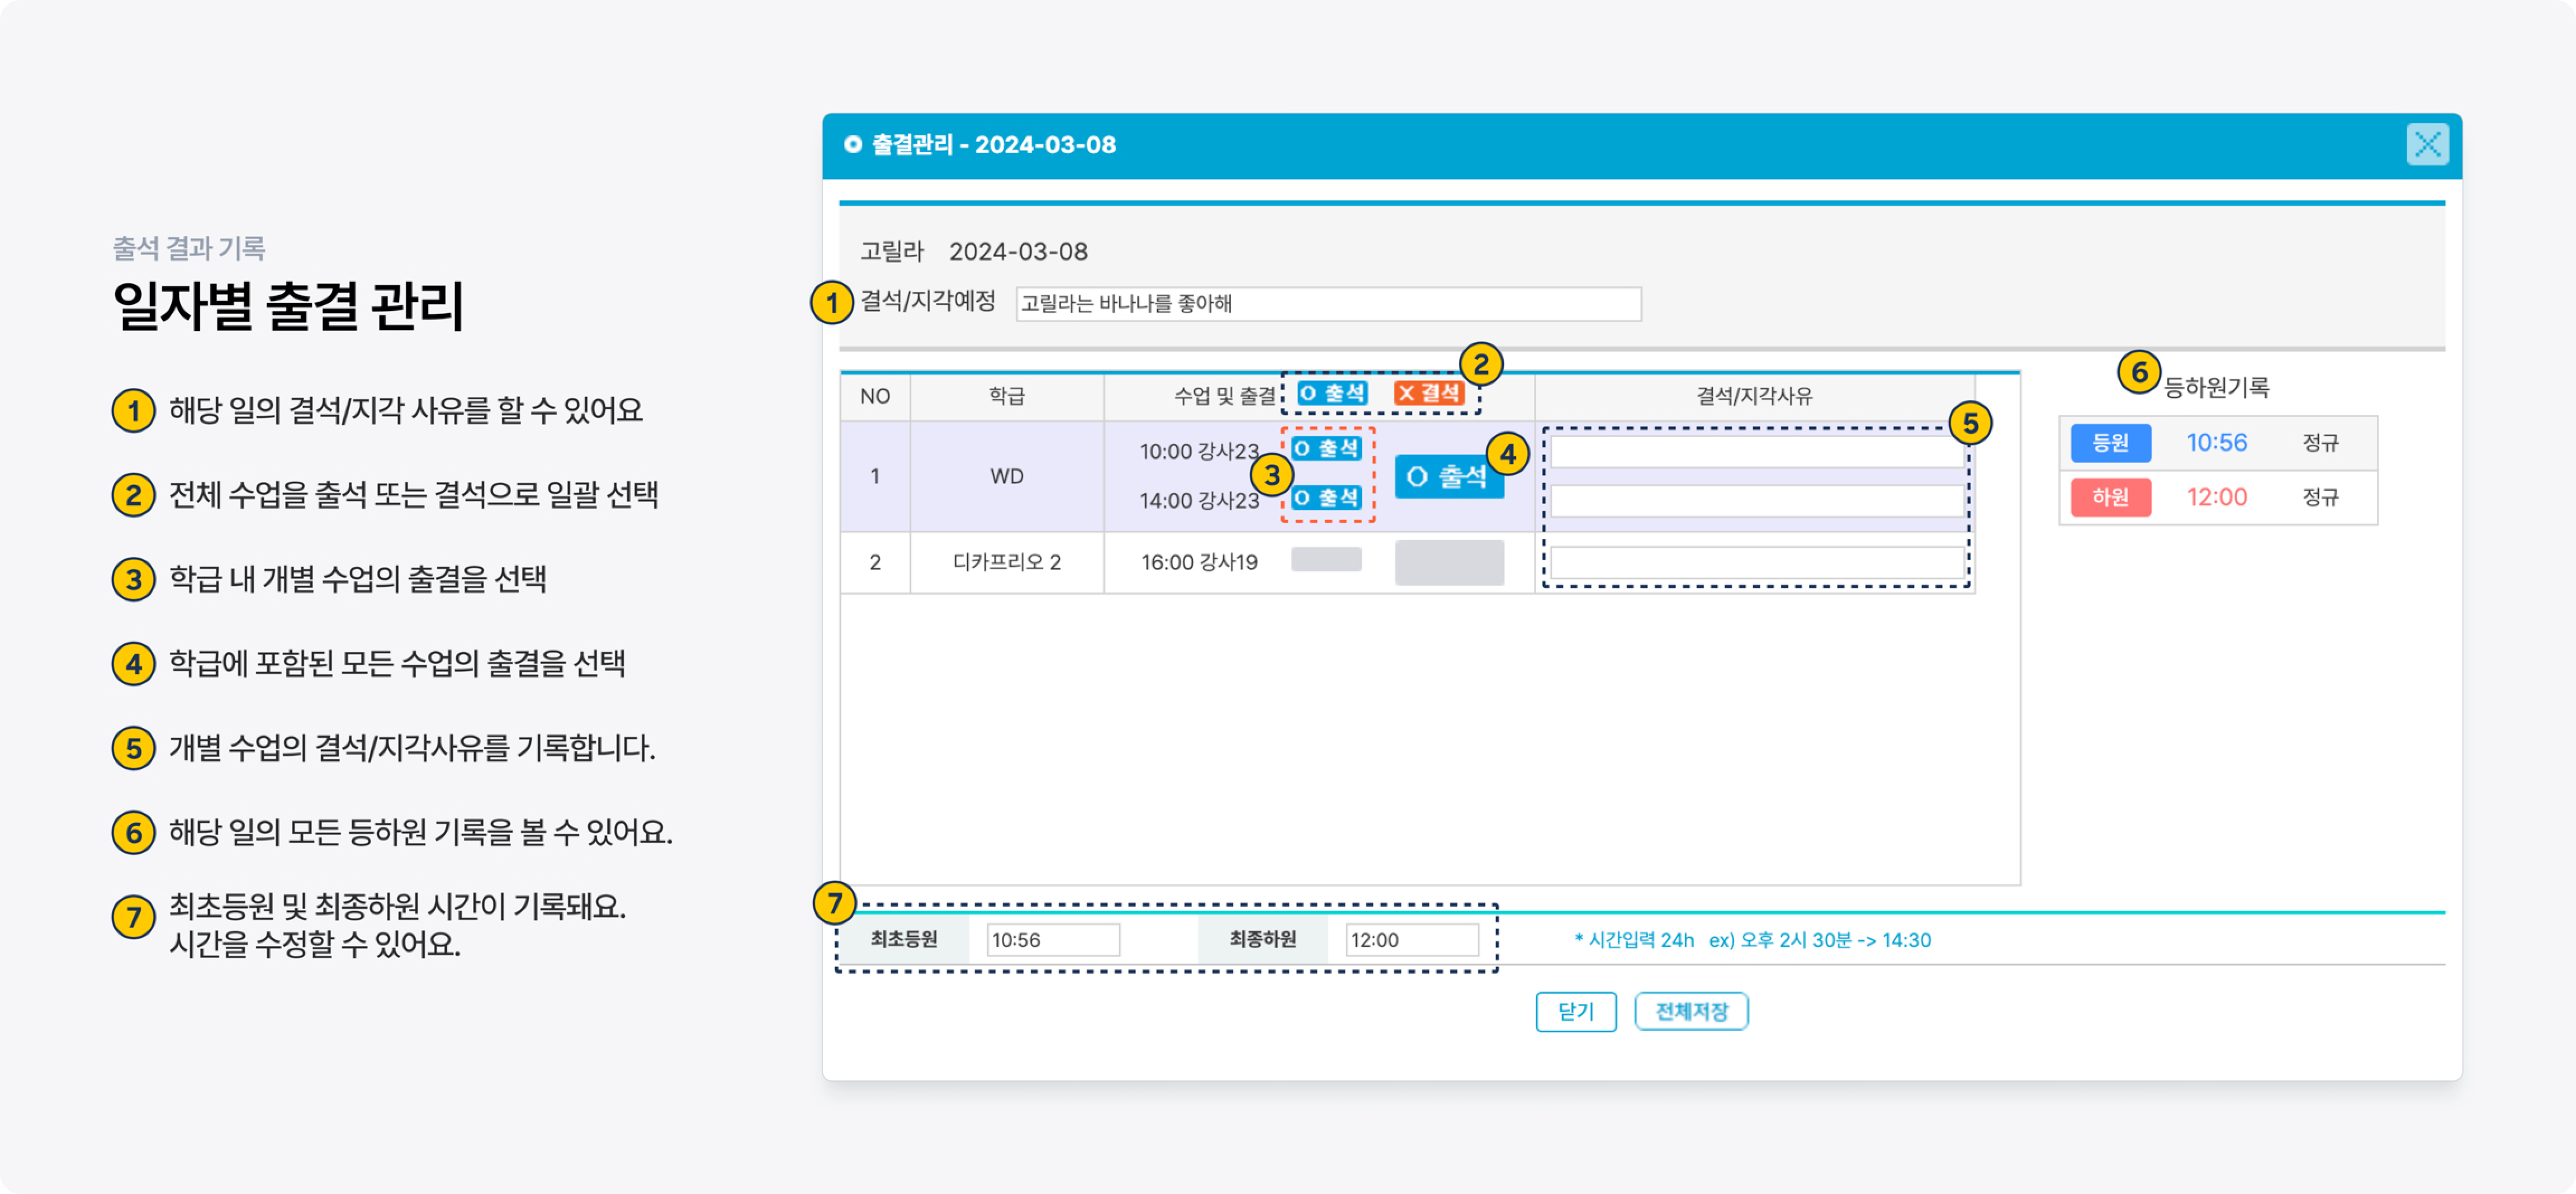Toggle 출석 for 14:00 강사23 class
The image size is (2576, 1194).
click(1326, 498)
